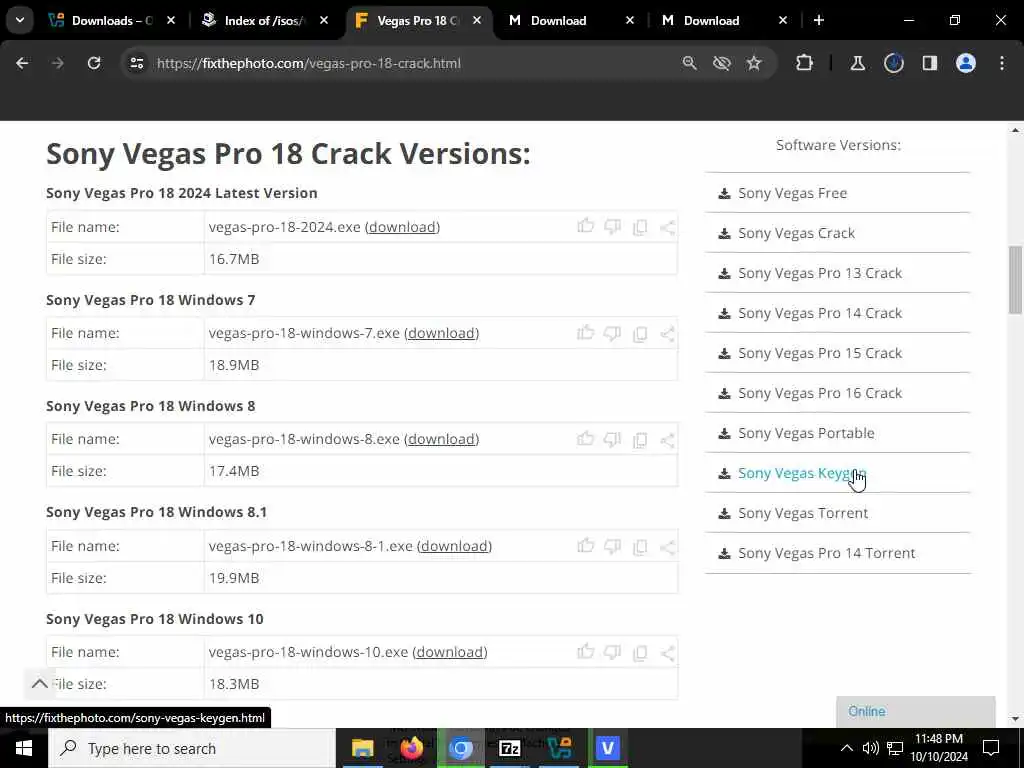Open the Windows Start menu

click(24, 748)
